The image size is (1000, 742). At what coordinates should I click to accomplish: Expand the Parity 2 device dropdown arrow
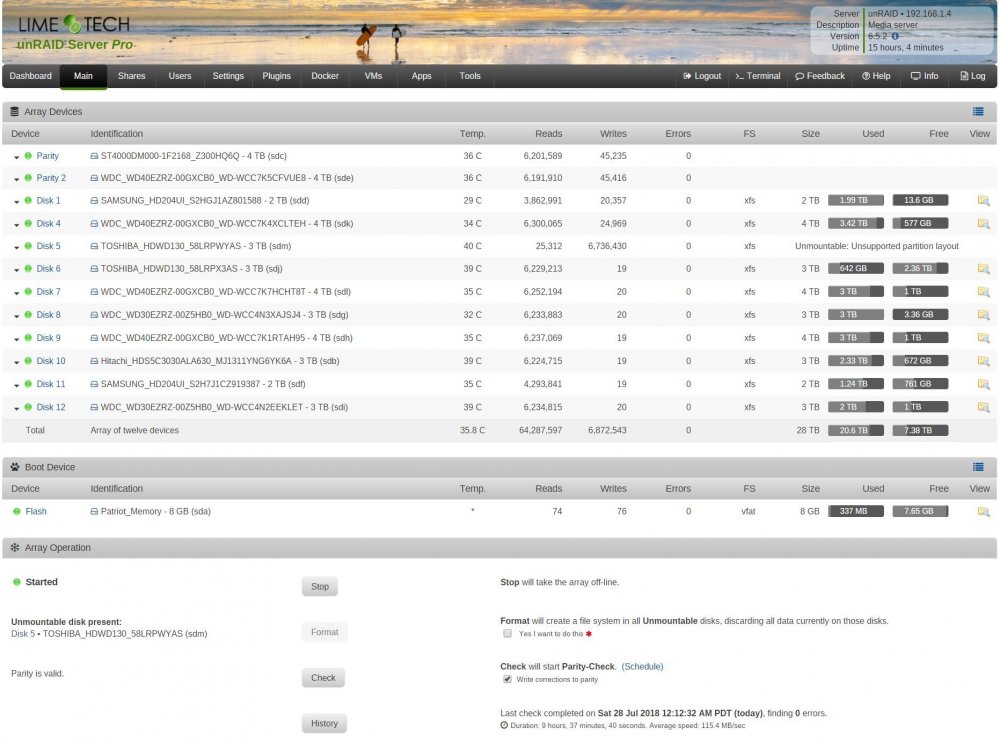(17, 179)
